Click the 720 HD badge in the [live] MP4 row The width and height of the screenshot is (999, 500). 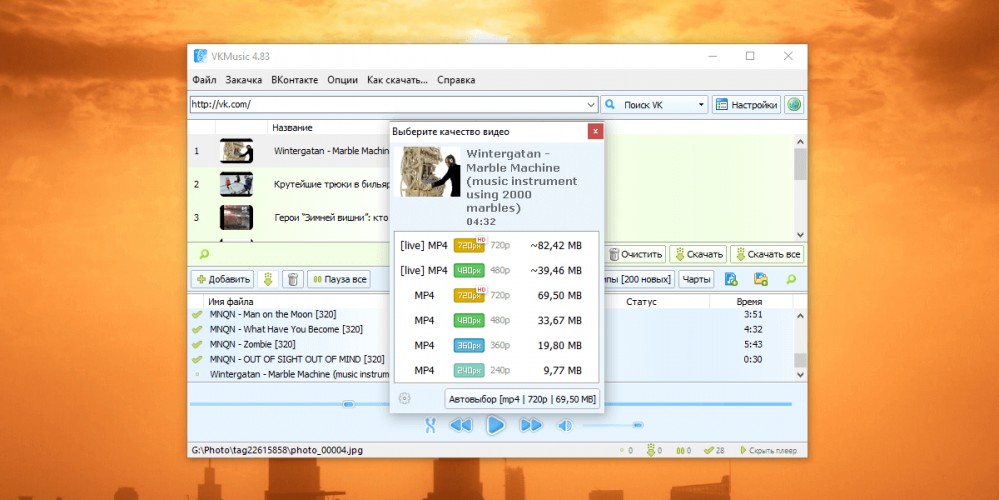pyautogui.click(x=470, y=245)
